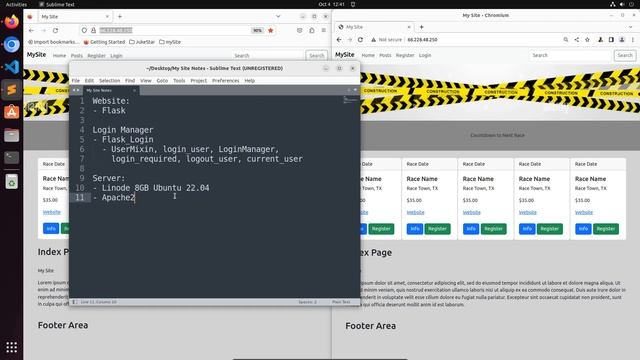Open the Files manager from the dock
This screenshot has width=640, height=360.
coord(11,135)
